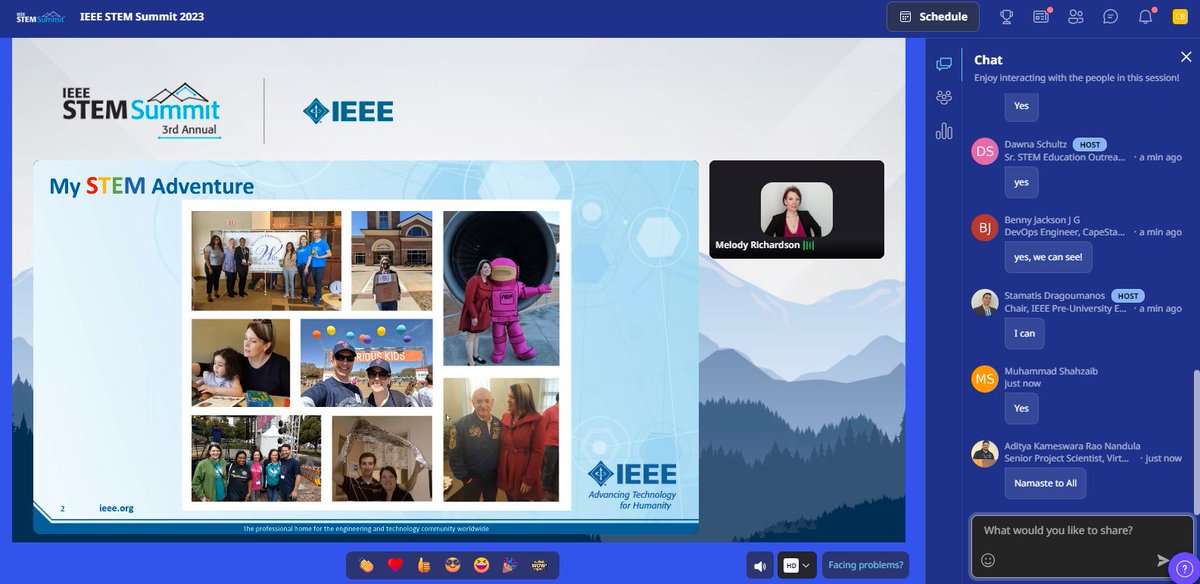Screen dimensions: 1200x584
Task: Click the 'I can' chat message
Action: click(x=1025, y=333)
